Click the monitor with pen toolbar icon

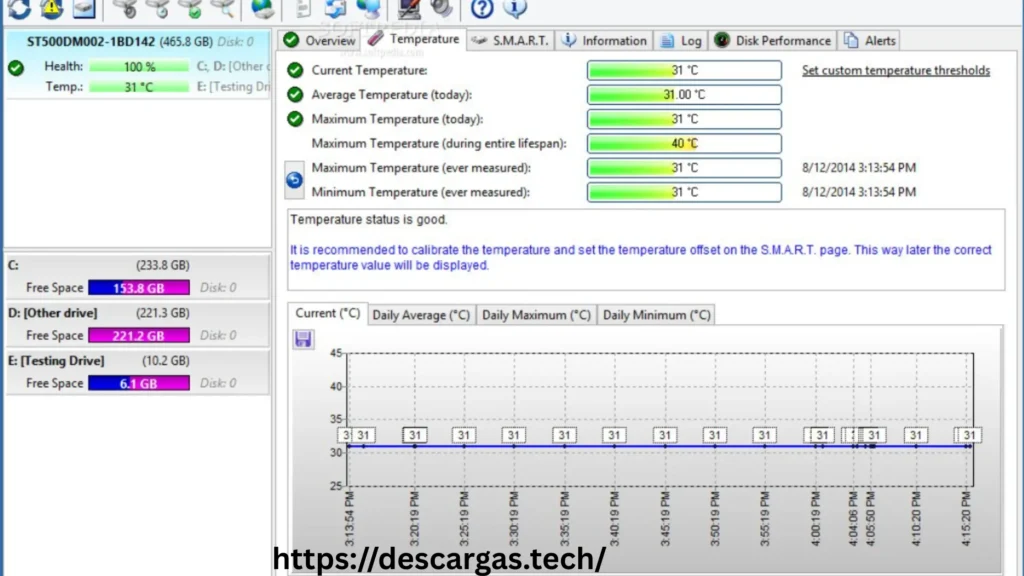click(x=409, y=8)
